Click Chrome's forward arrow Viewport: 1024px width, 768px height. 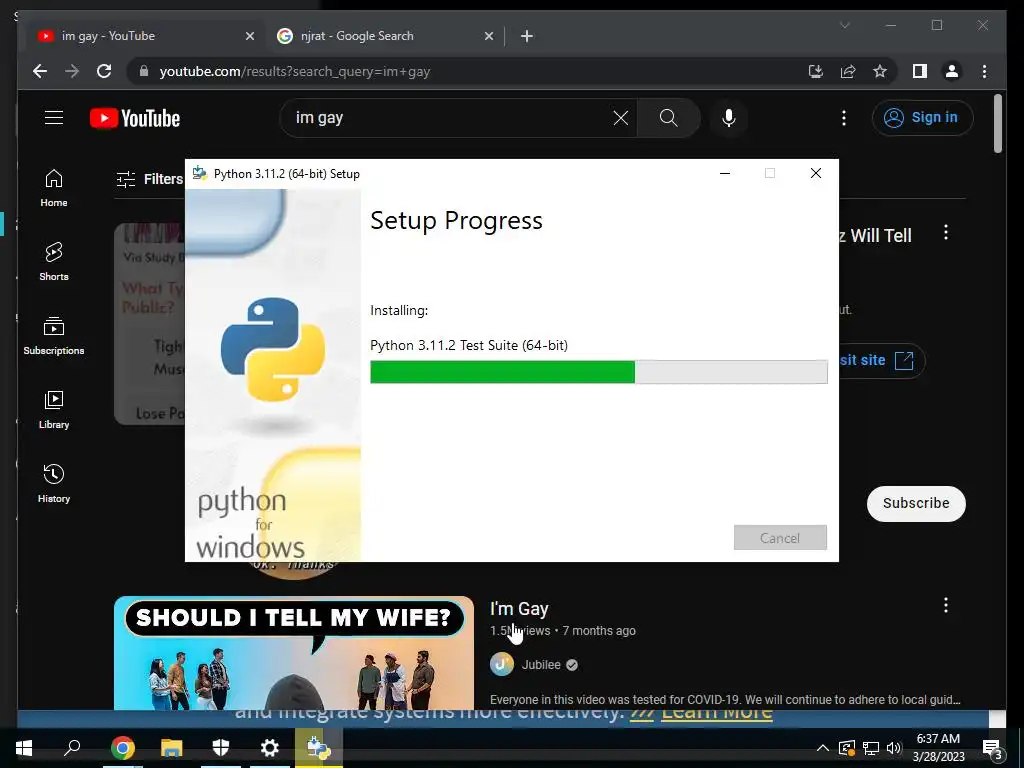[x=72, y=71]
